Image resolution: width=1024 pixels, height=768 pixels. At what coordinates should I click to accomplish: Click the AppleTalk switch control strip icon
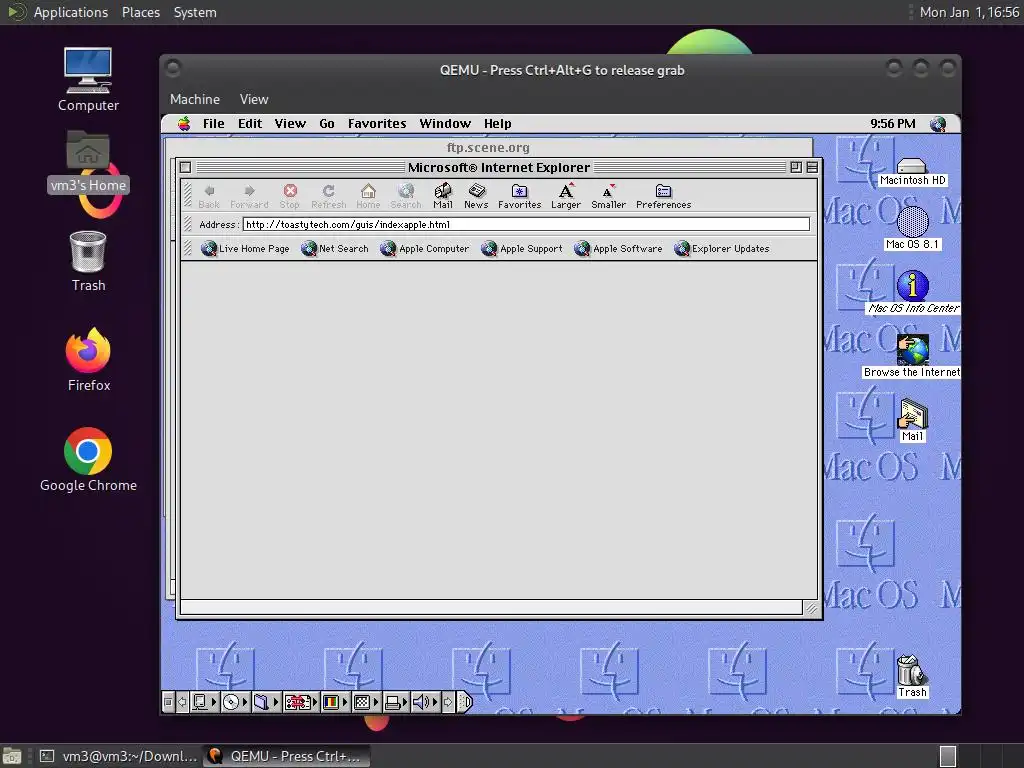click(x=204, y=703)
